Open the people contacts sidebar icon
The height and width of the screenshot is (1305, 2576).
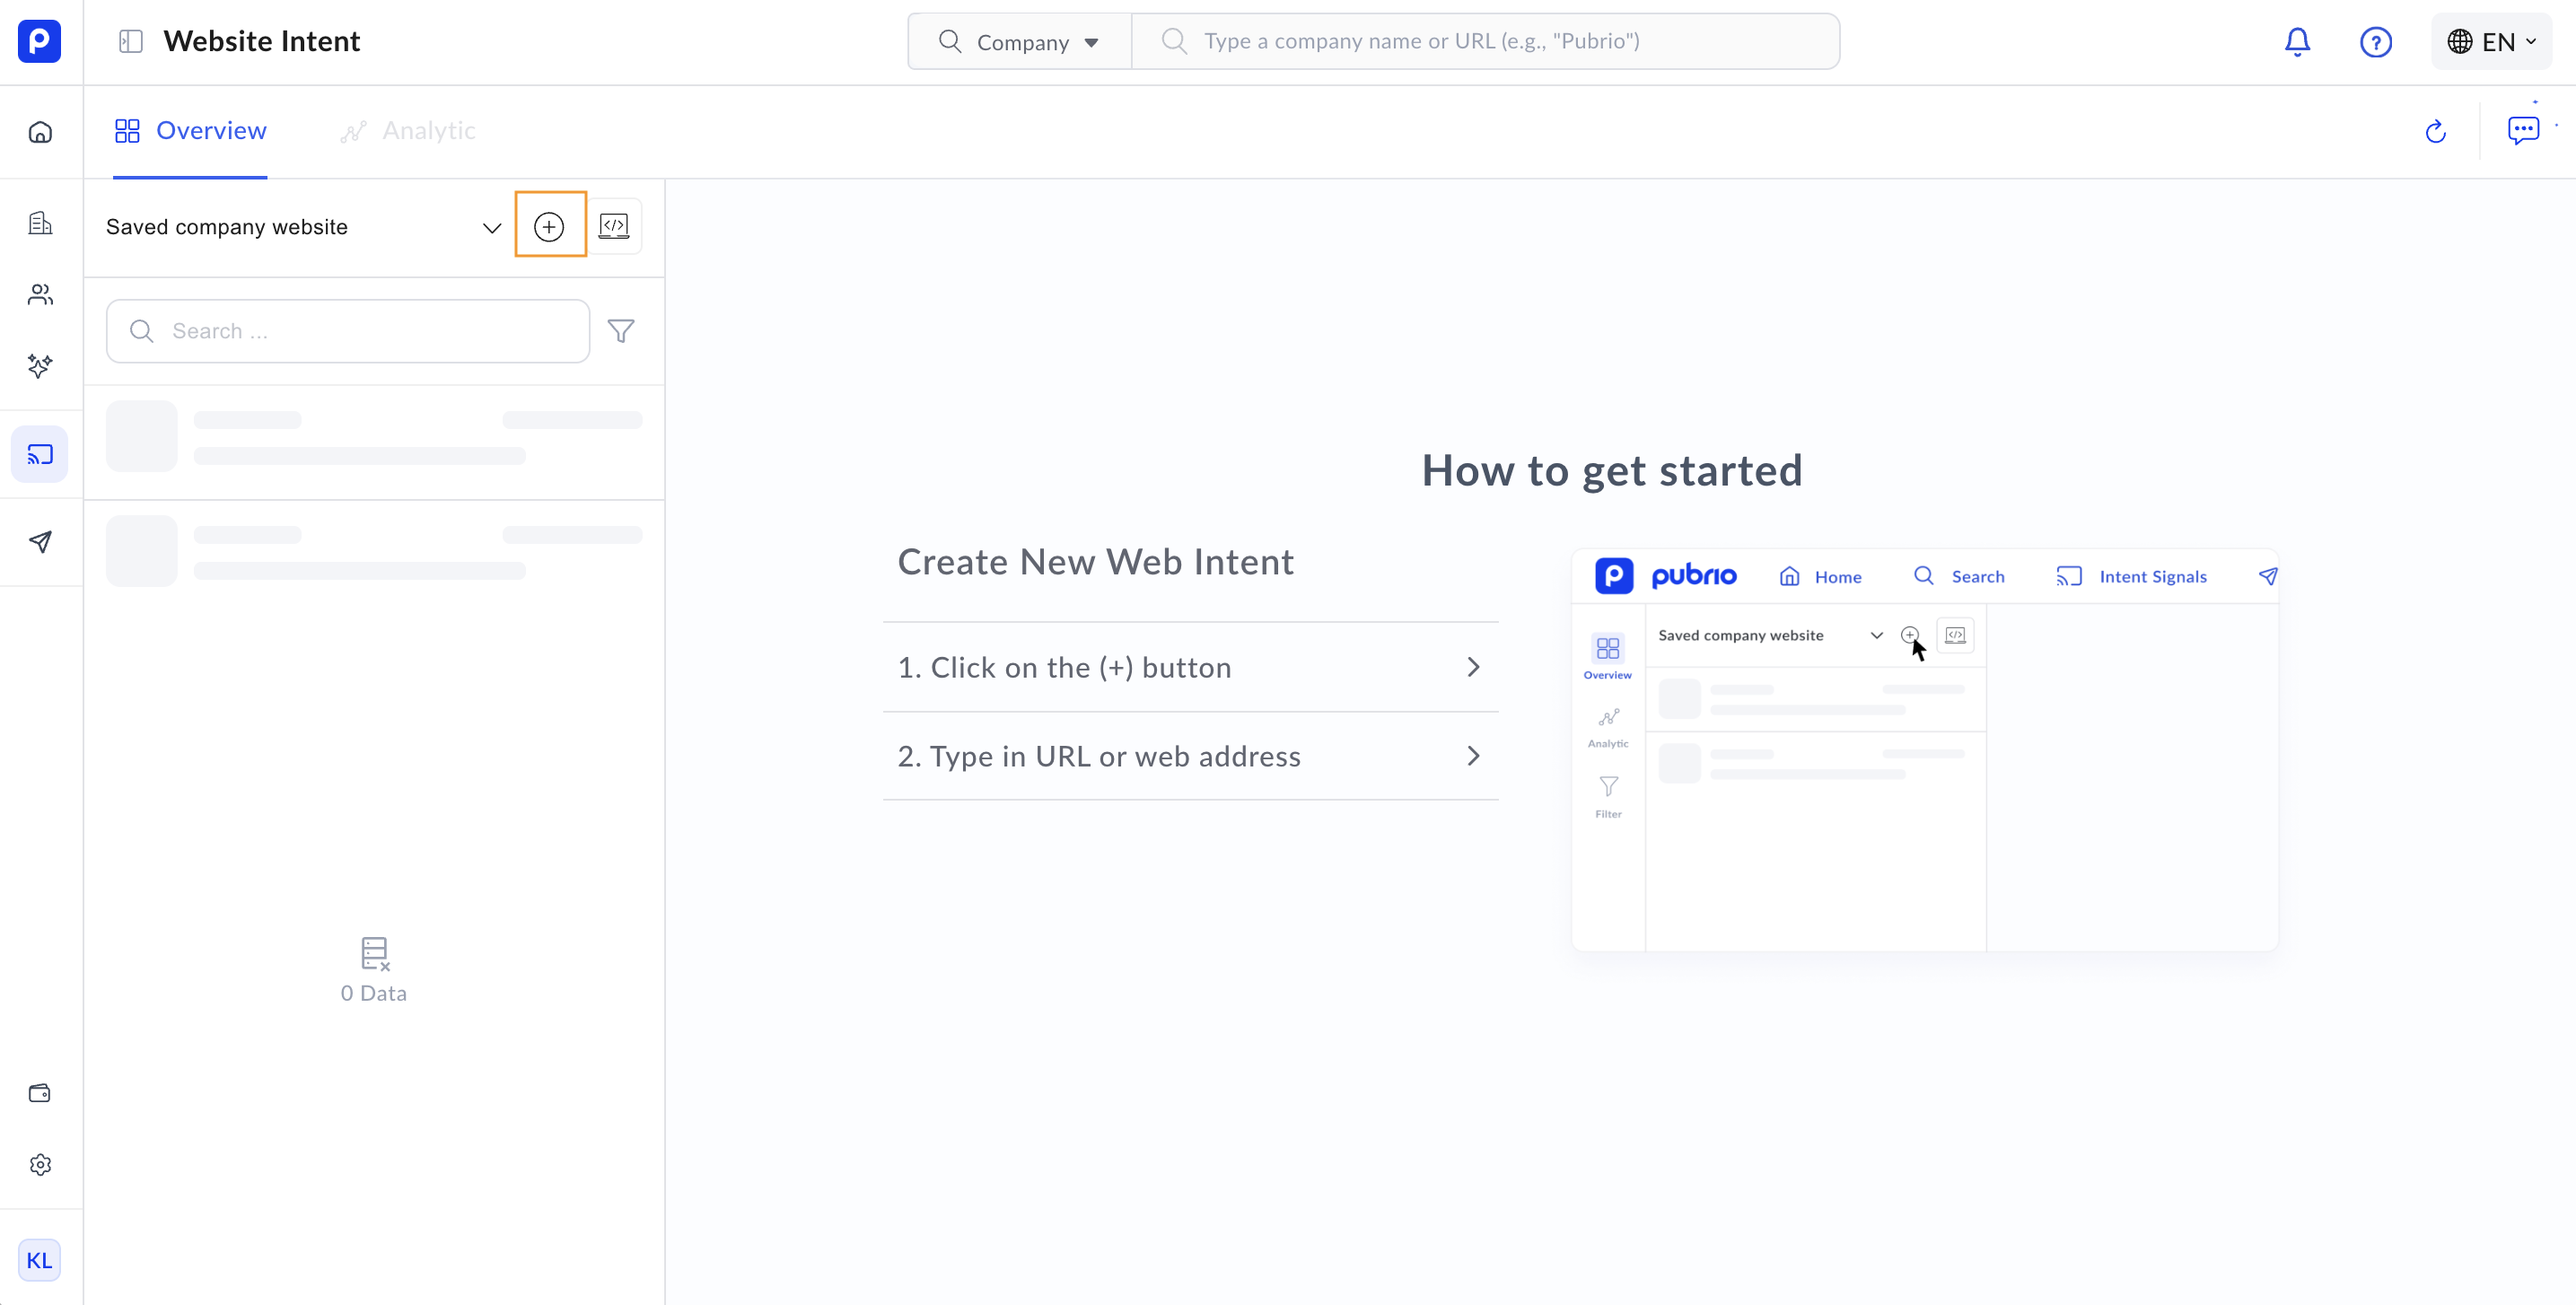[40, 294]
